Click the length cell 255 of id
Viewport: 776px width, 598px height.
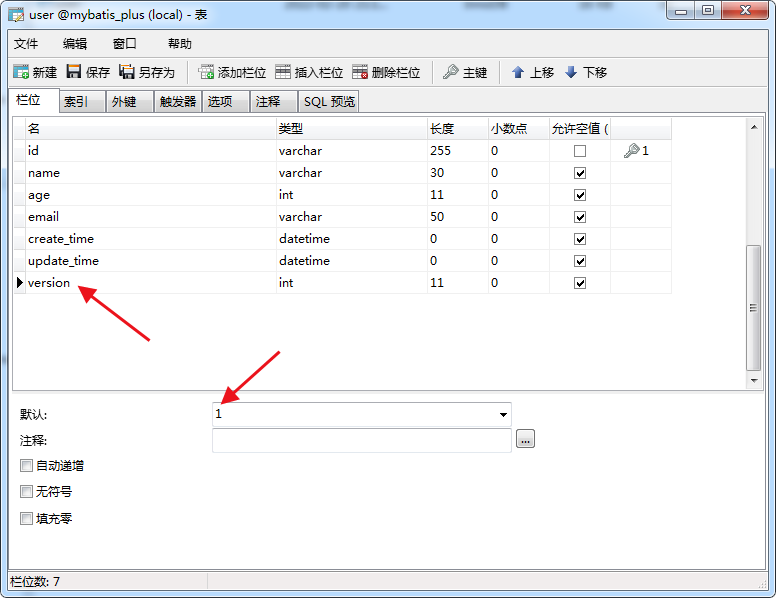pyautogui.click(x=458, y=150)
